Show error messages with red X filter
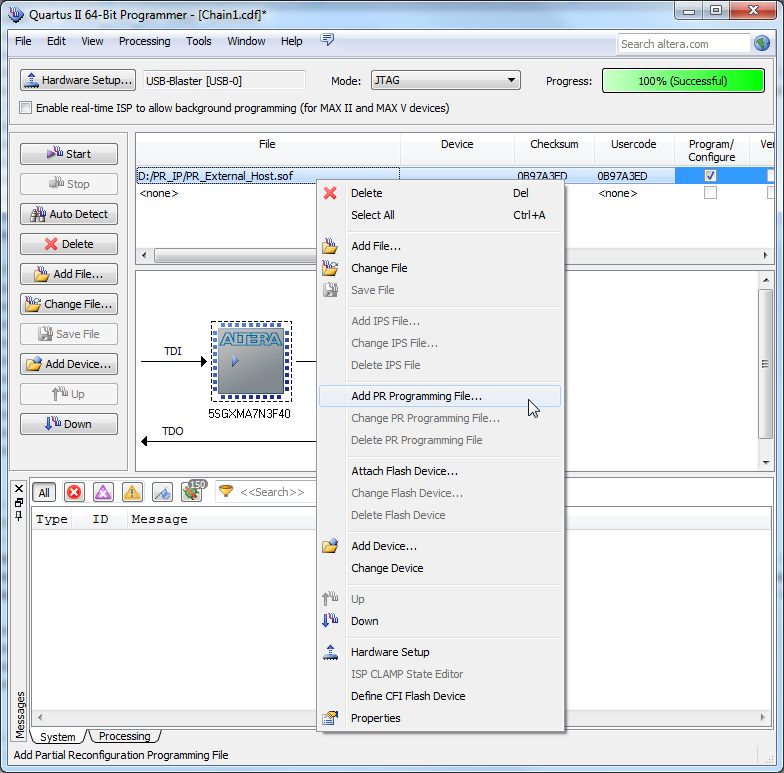 click(74, 492)
